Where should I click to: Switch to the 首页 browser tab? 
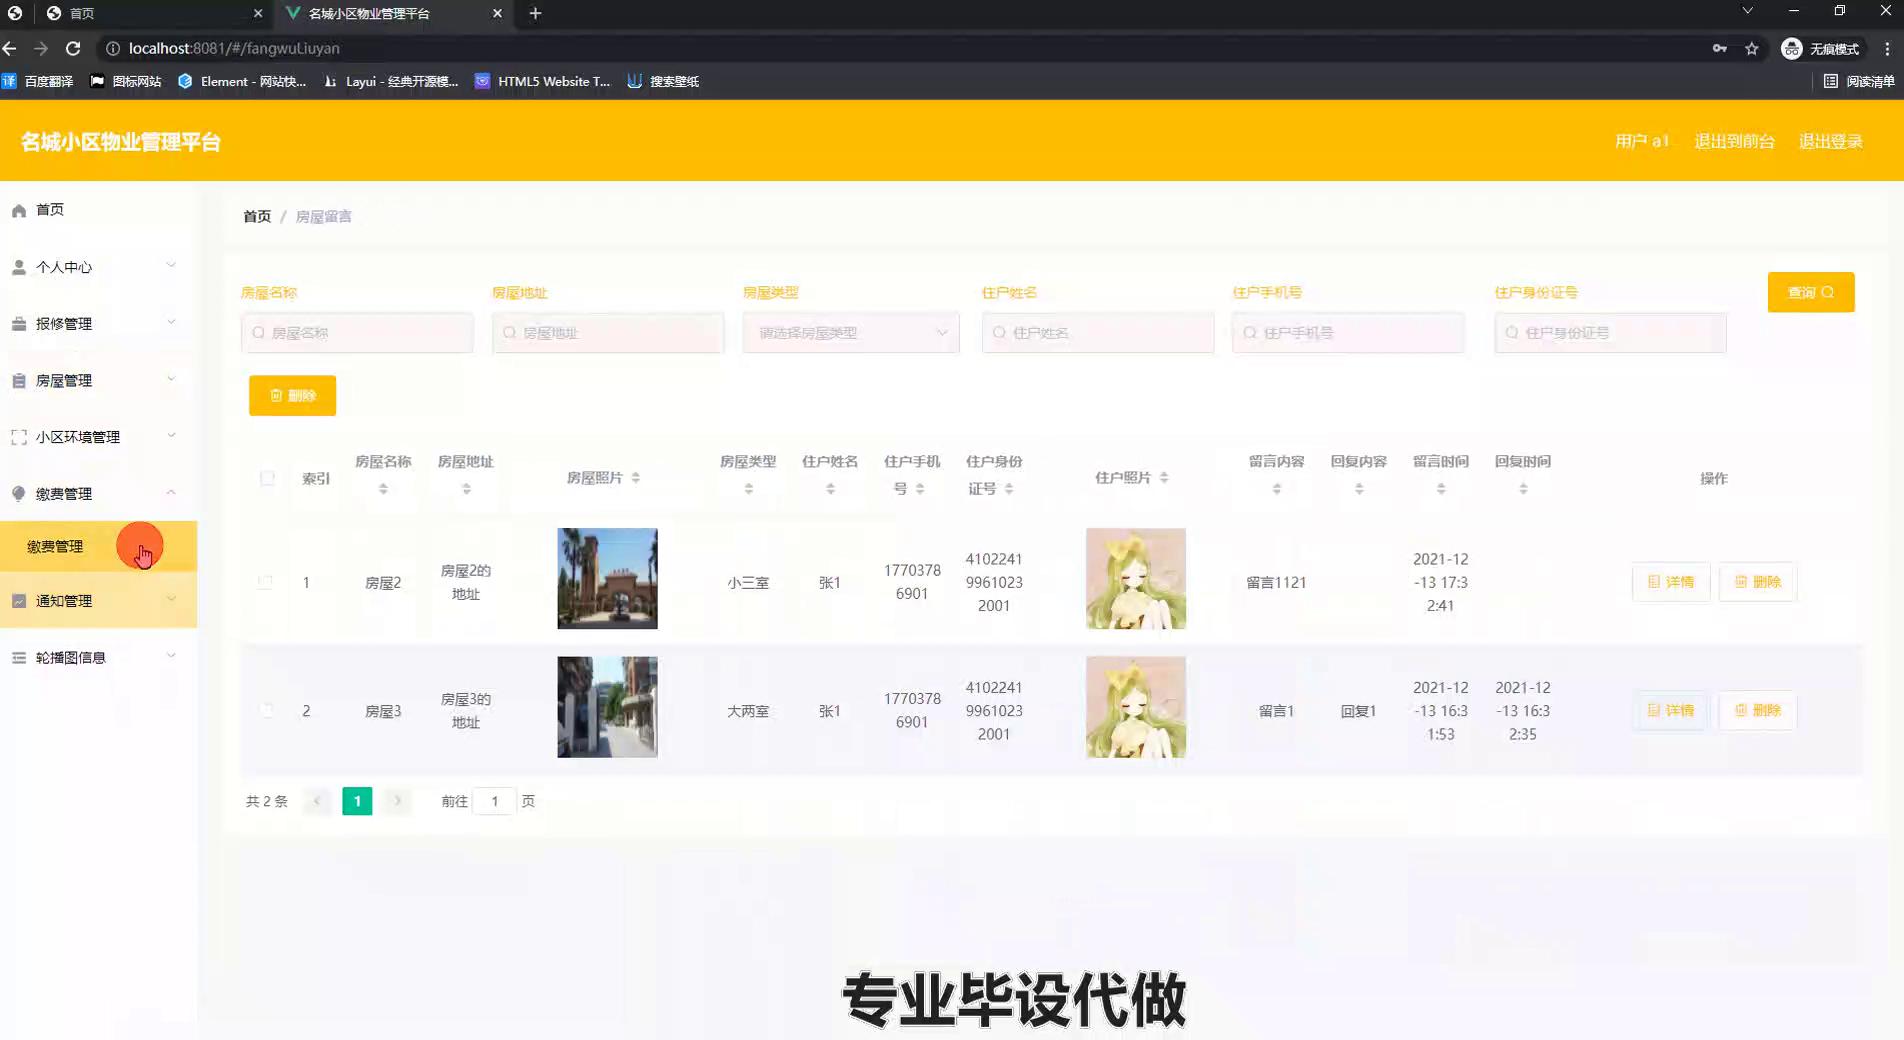click(x=150, y=13)
